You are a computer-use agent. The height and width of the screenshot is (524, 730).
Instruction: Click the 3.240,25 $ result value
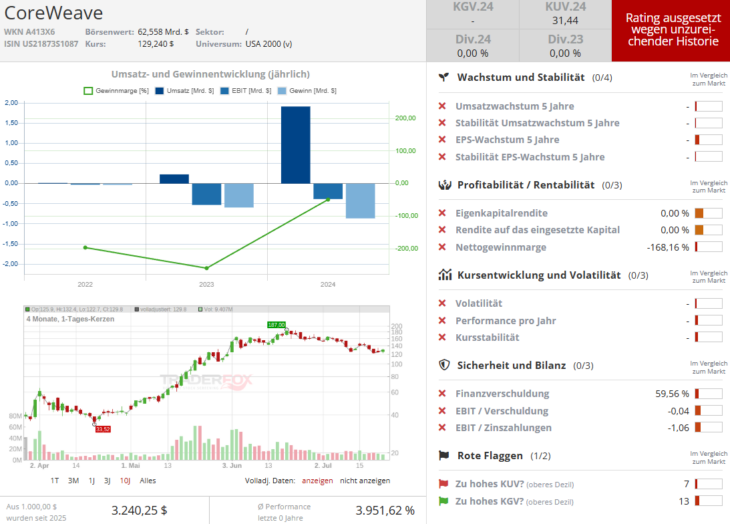[x=139, y=511]
